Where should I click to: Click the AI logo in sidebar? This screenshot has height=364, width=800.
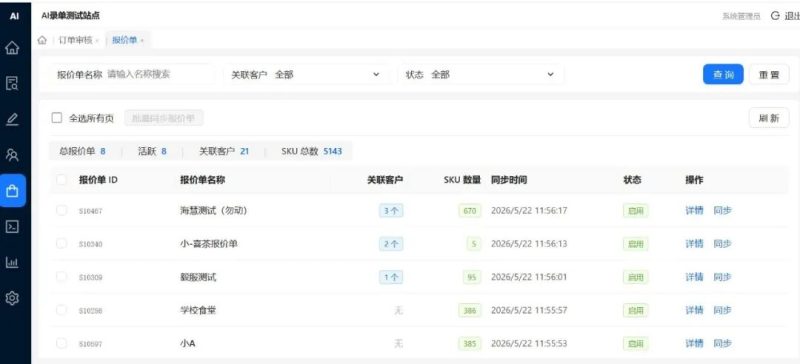coord(14,16)
